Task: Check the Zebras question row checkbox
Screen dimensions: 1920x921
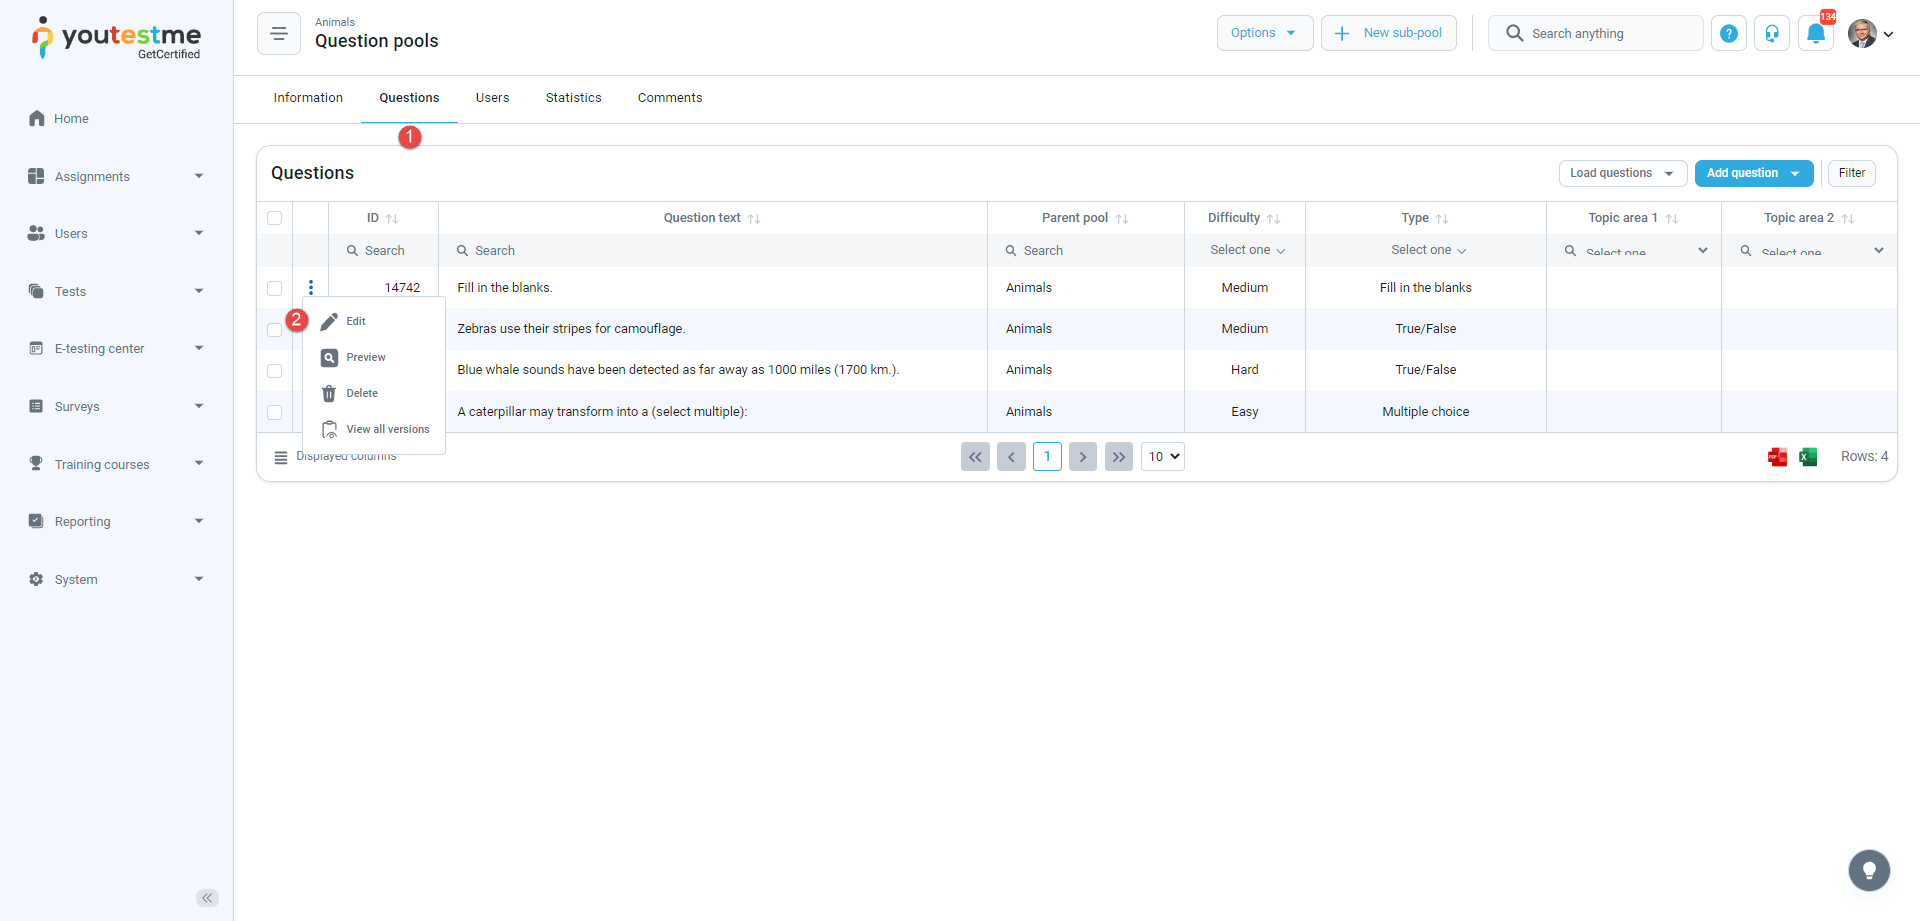Action: (x=275, y=329)
